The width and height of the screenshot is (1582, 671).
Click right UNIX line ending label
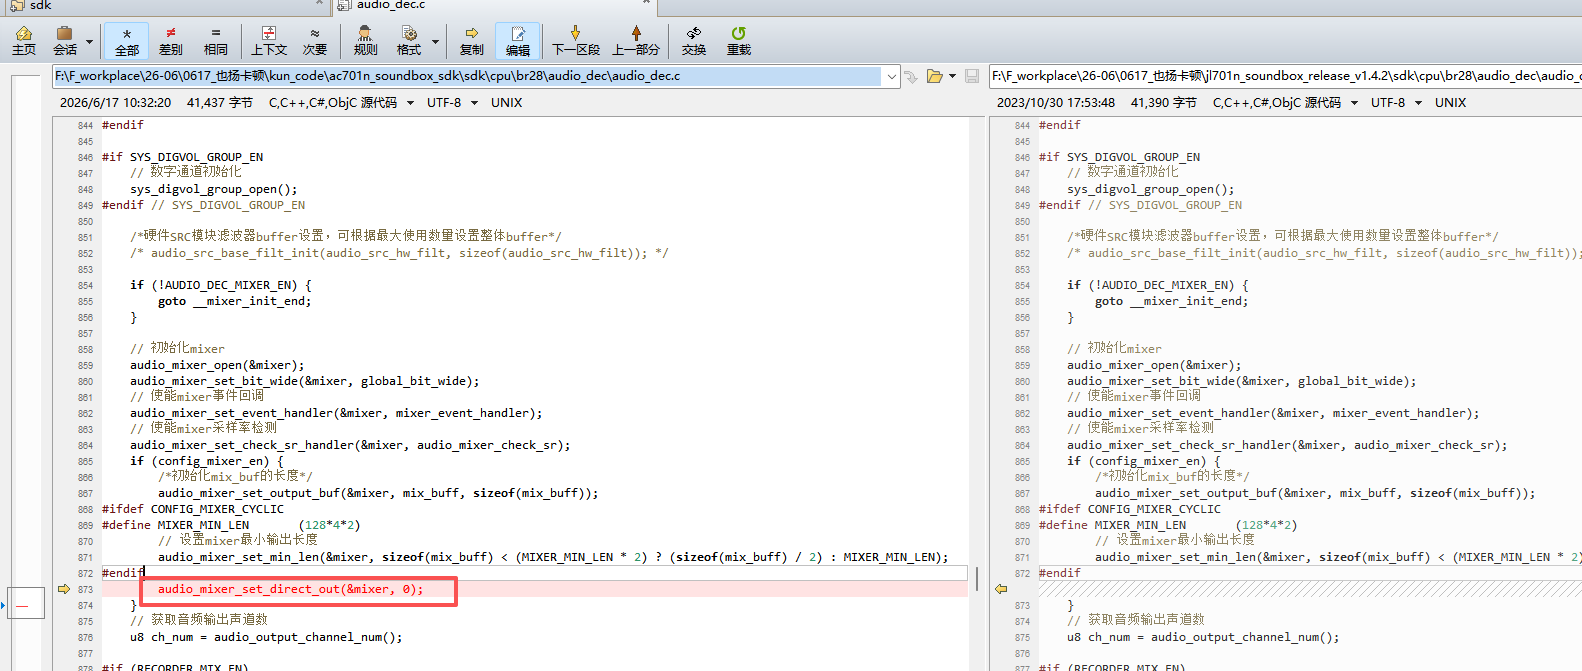(1451, 103)
